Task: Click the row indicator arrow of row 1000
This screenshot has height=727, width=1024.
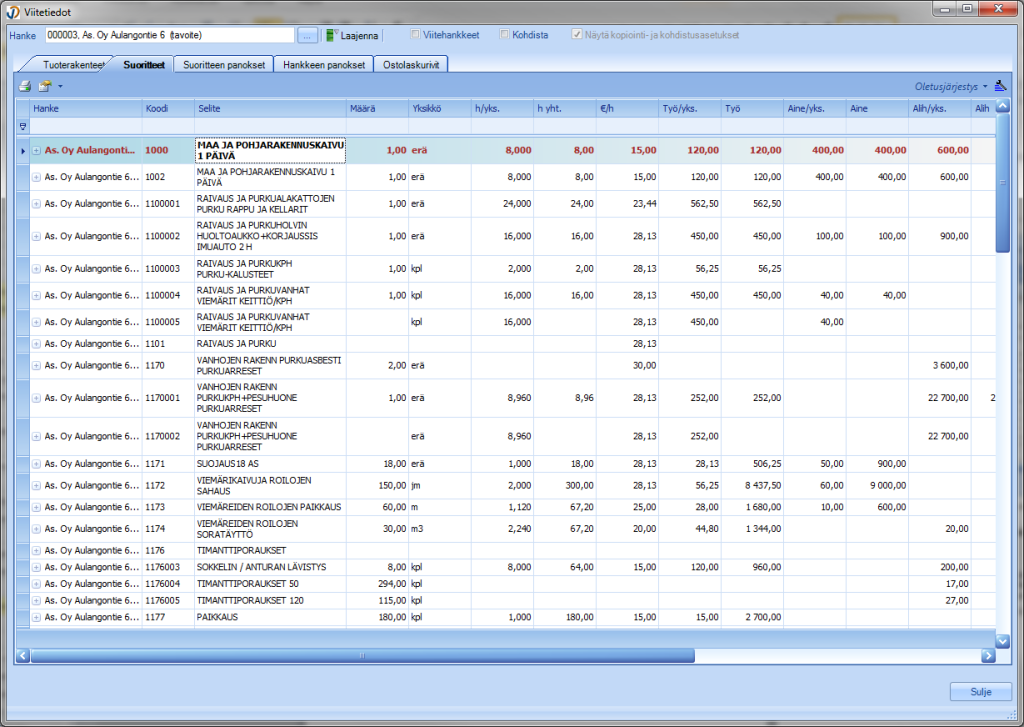Action: 23,151
